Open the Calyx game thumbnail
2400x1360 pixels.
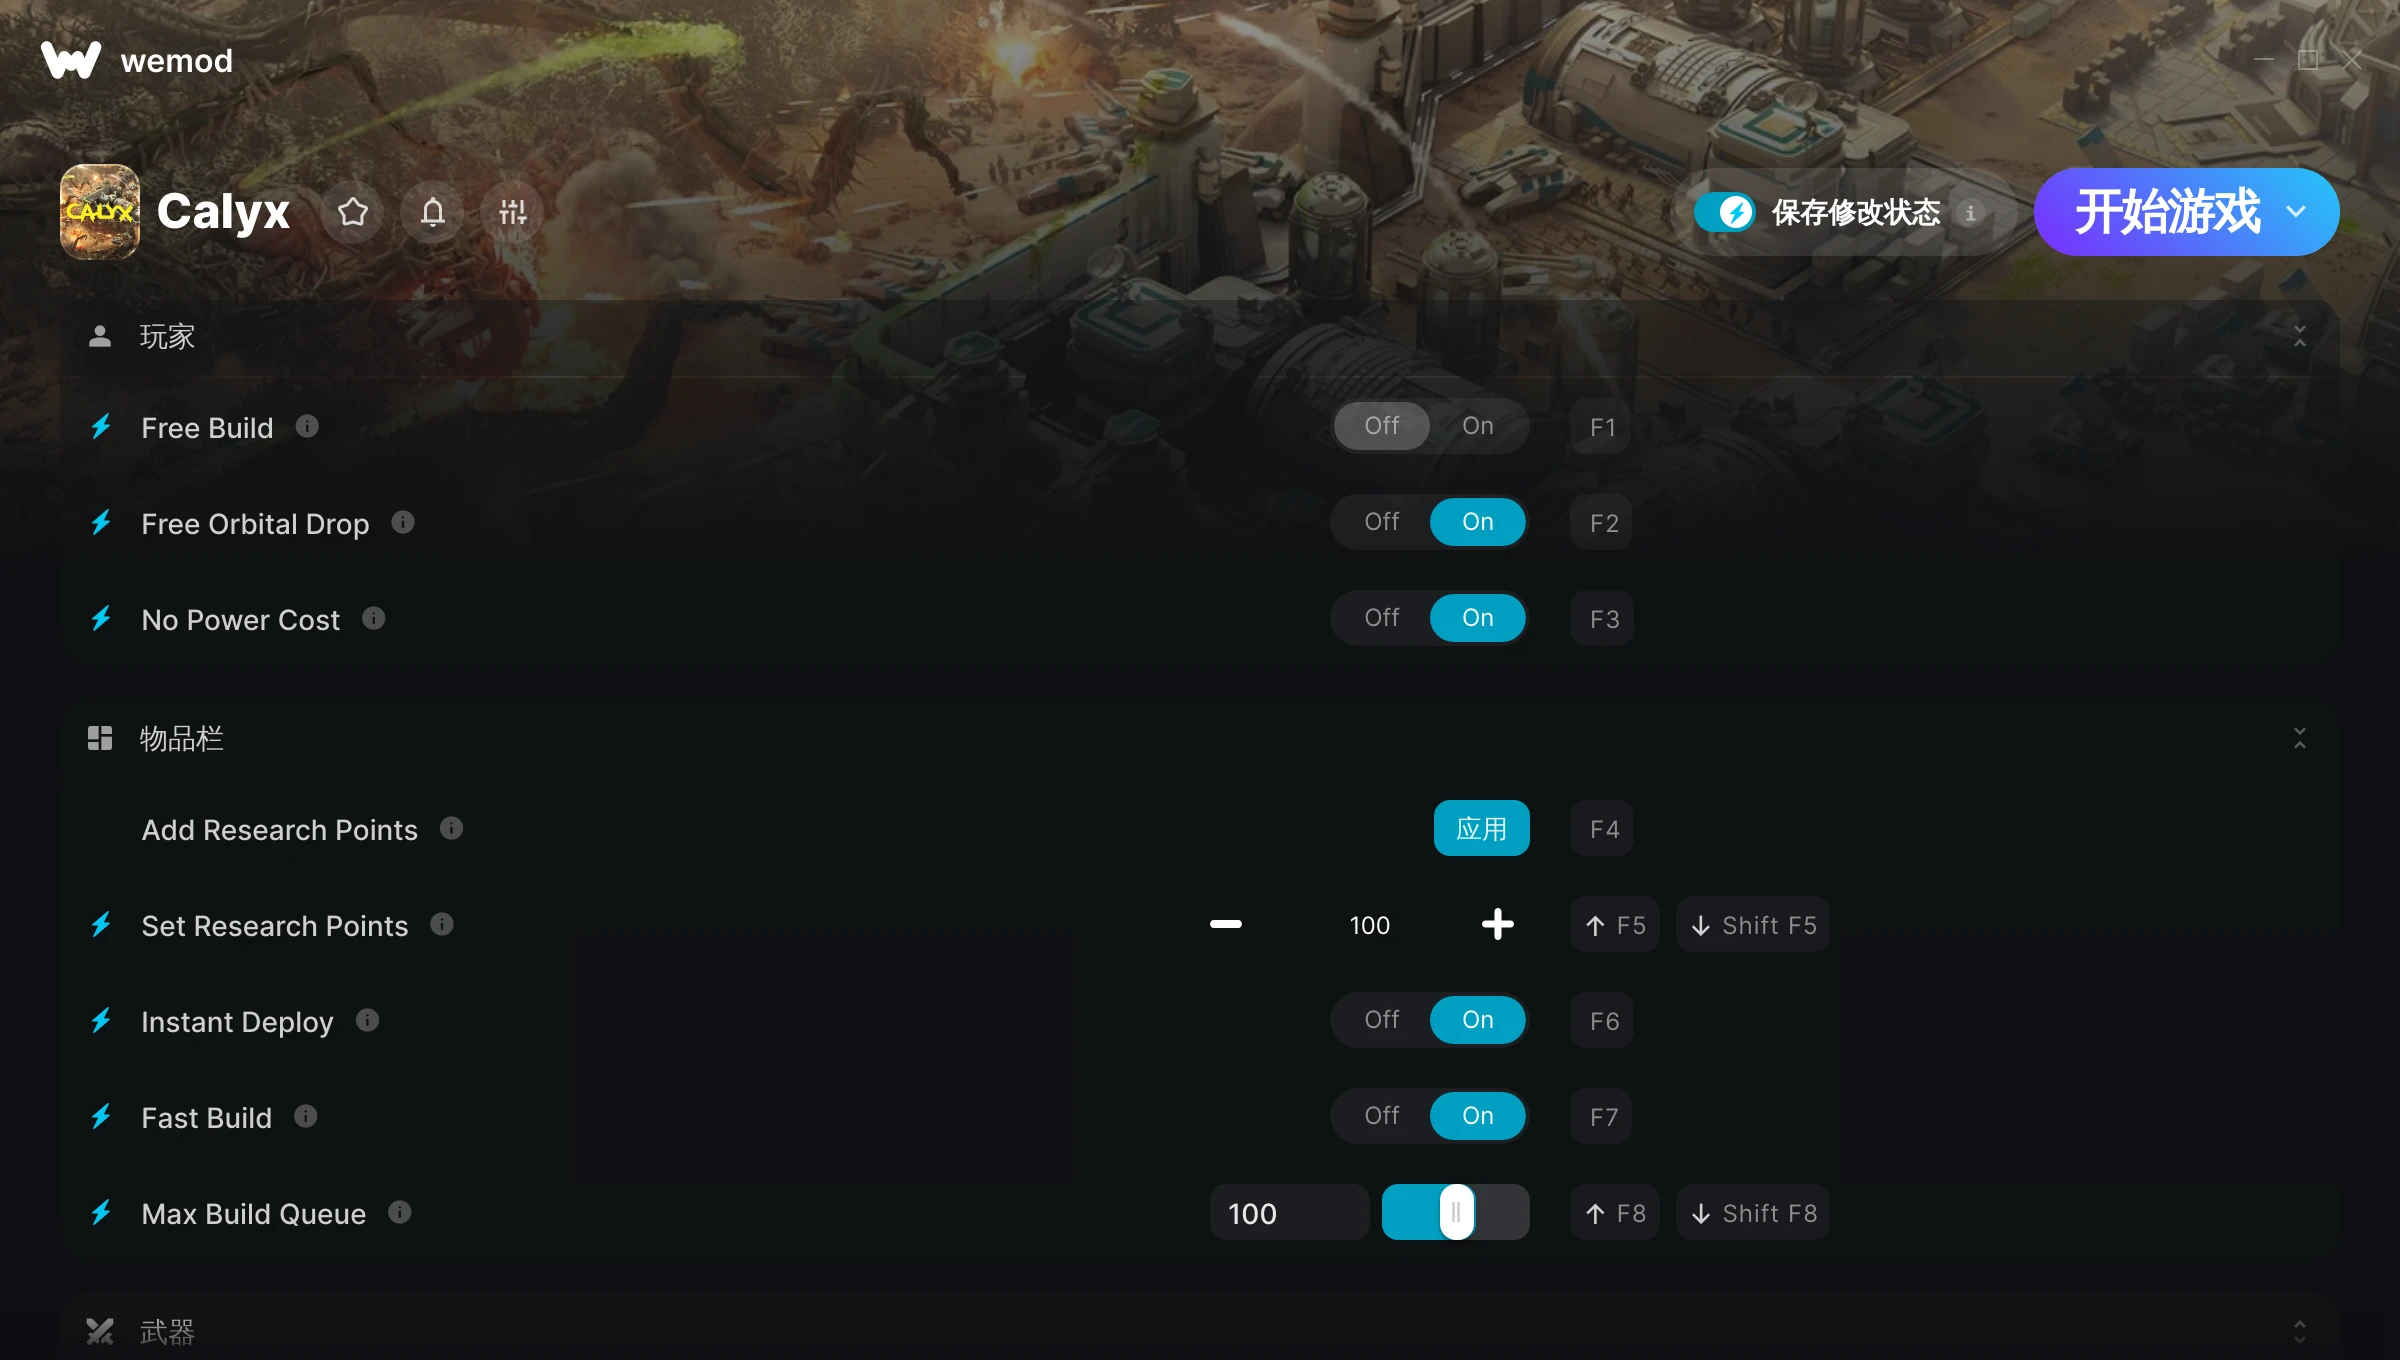click(x=99, y=212)
